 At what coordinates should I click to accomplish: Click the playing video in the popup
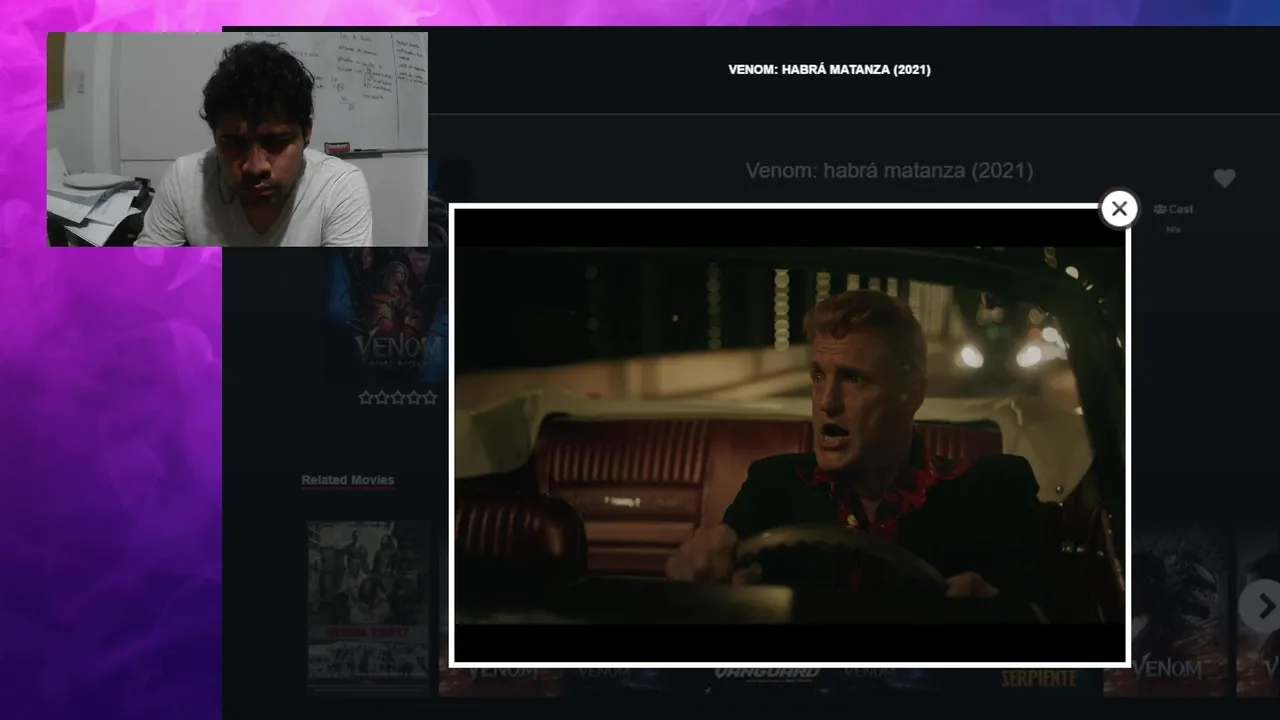click(790, 435)
